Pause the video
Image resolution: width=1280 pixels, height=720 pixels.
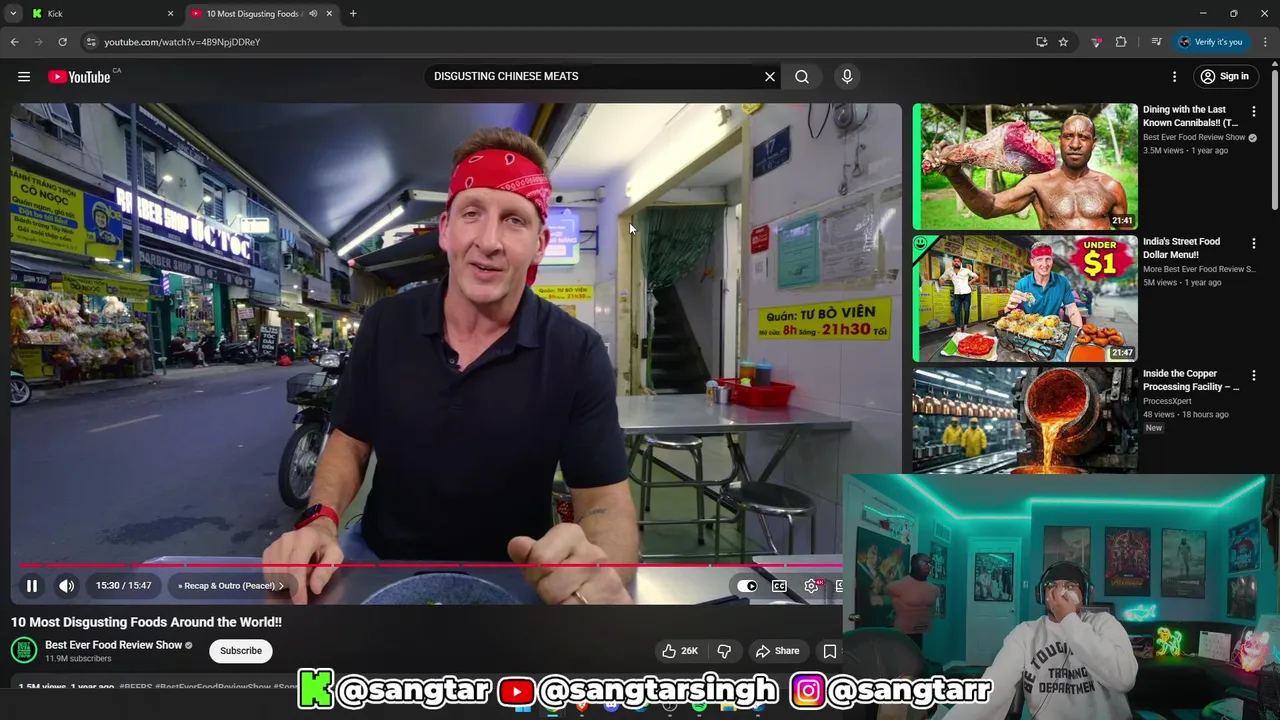[x=32, y=586]
